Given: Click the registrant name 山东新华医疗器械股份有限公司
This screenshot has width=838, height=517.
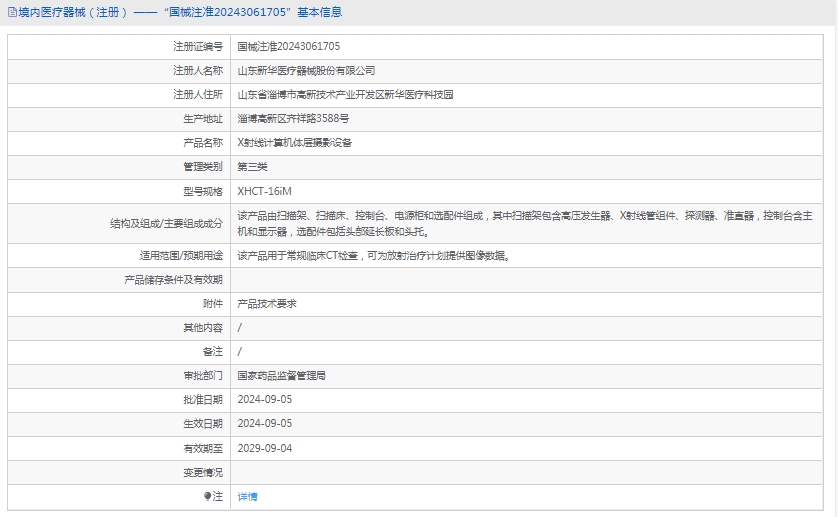Looking at the screenshot, I should (306, 70).
